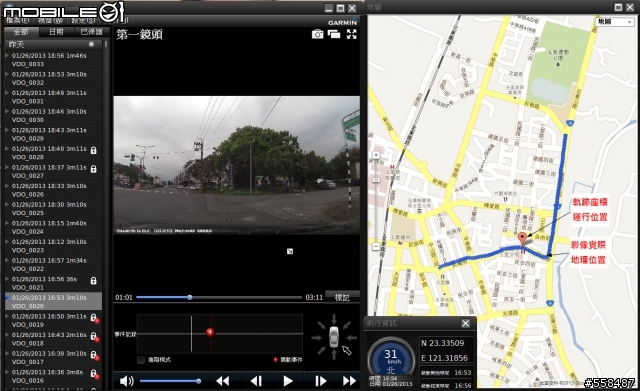Click the dashcam video frame
The height and width of the screenshot is (391, 640).
point(236,165)
